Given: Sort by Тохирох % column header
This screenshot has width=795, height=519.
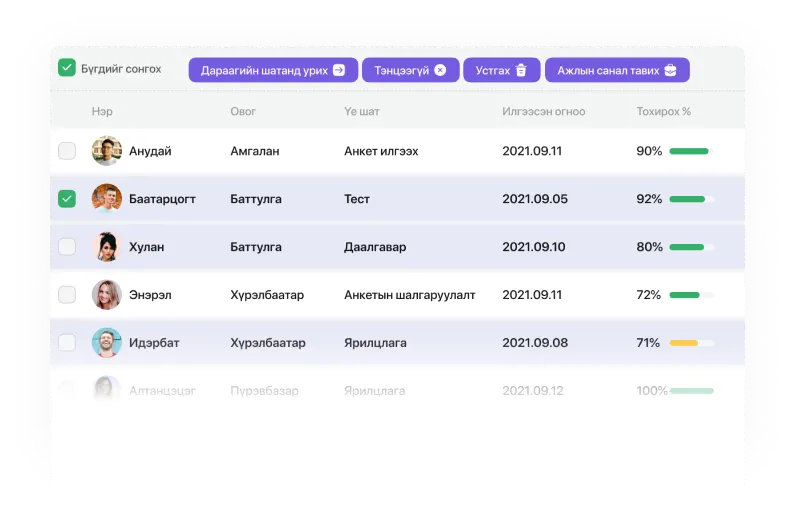Looking at the screenshot, I should pyautogui.click(x=663, y=111).
